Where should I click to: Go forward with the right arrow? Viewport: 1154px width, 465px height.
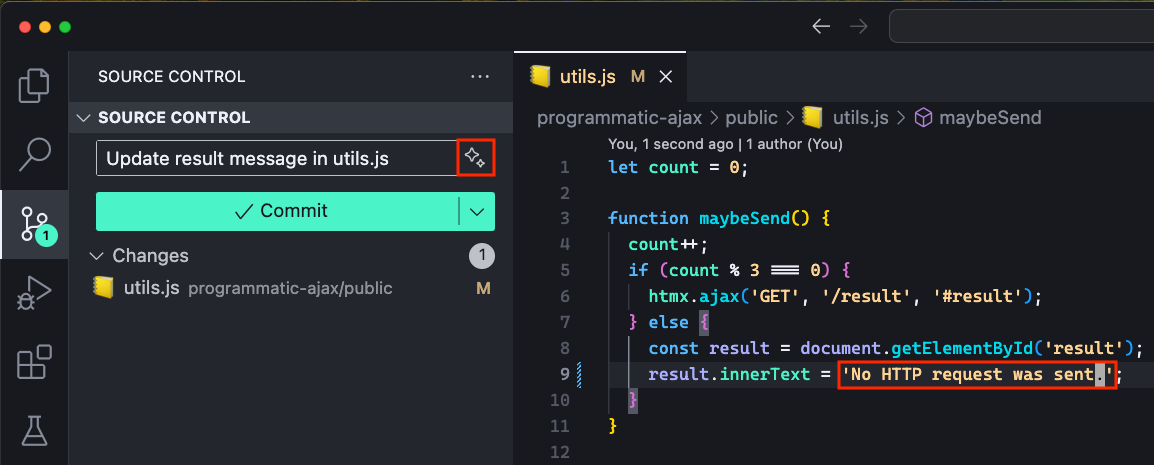coord(858,27)
